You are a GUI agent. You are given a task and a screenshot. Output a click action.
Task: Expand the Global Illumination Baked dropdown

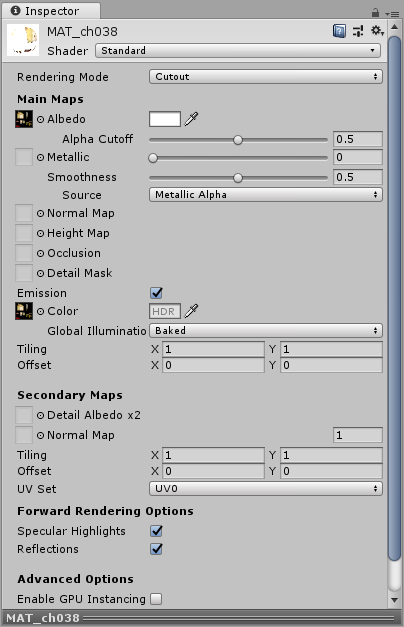pyautogui.click(x=266, y=331)
